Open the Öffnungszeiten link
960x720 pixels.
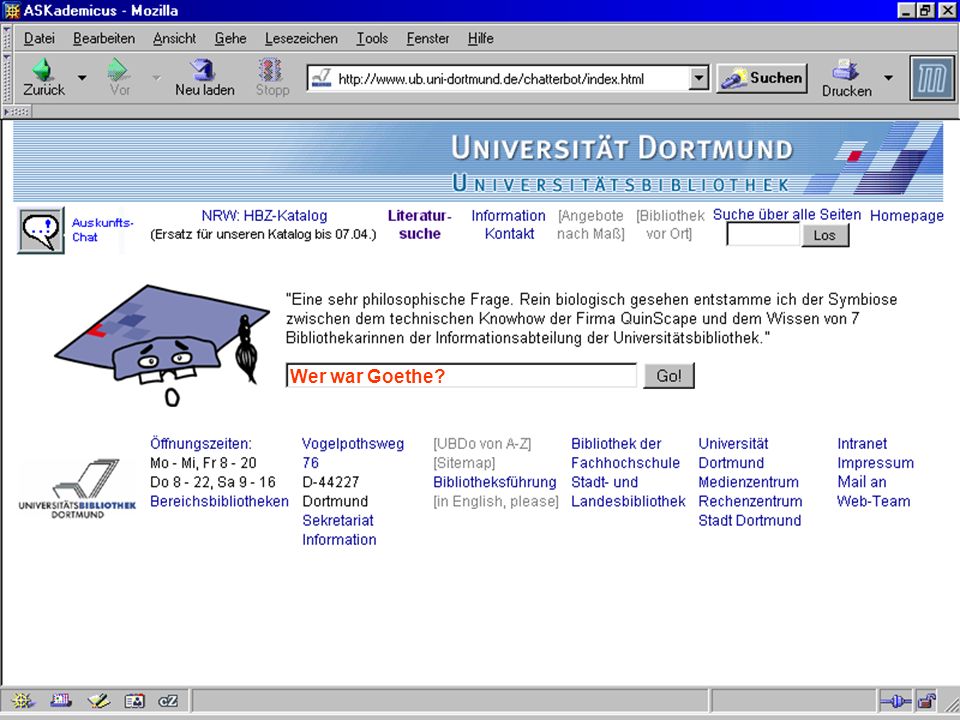(201, 443)
